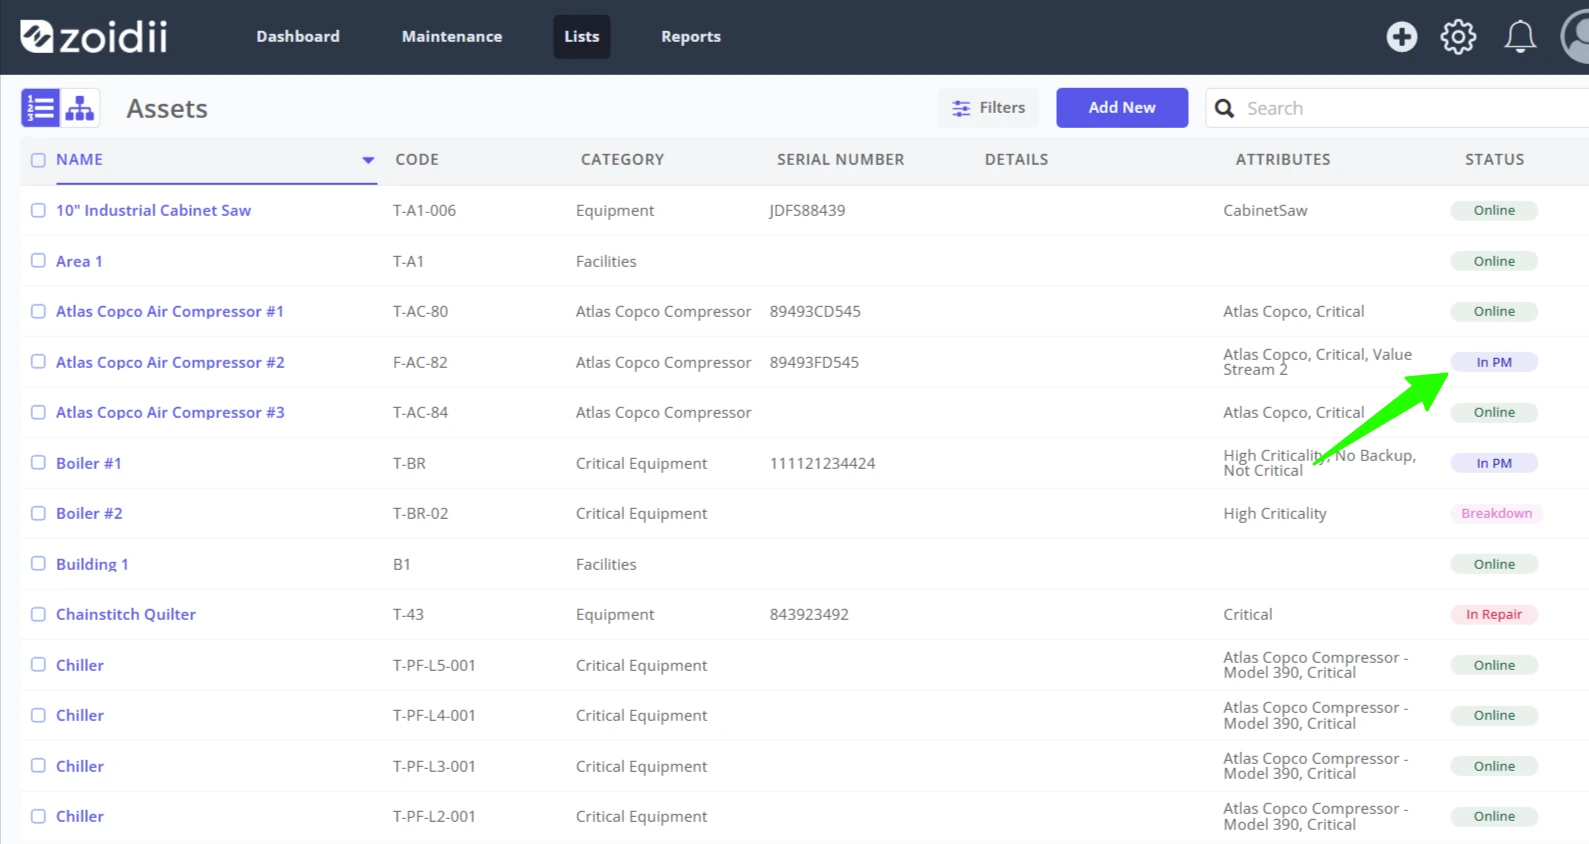Switch to hierarchy tree view icon
This screenshot has width=1589, height=844.
click(x=80, y=108)
